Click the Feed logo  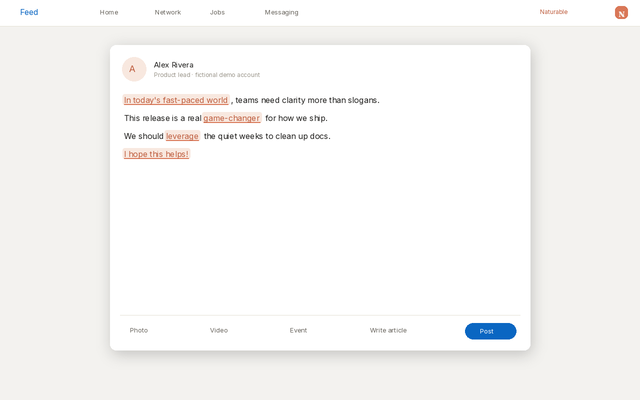click(29, 12)
